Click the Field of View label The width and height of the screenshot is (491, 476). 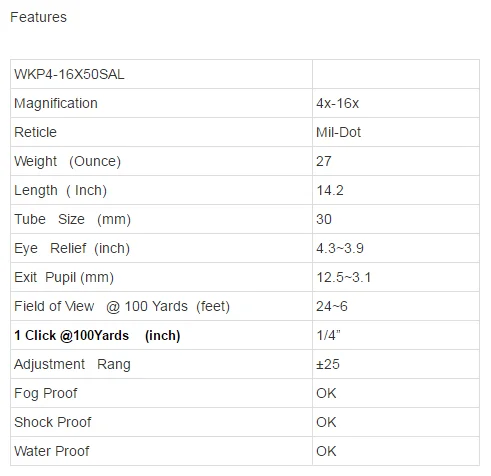[122, 306]
